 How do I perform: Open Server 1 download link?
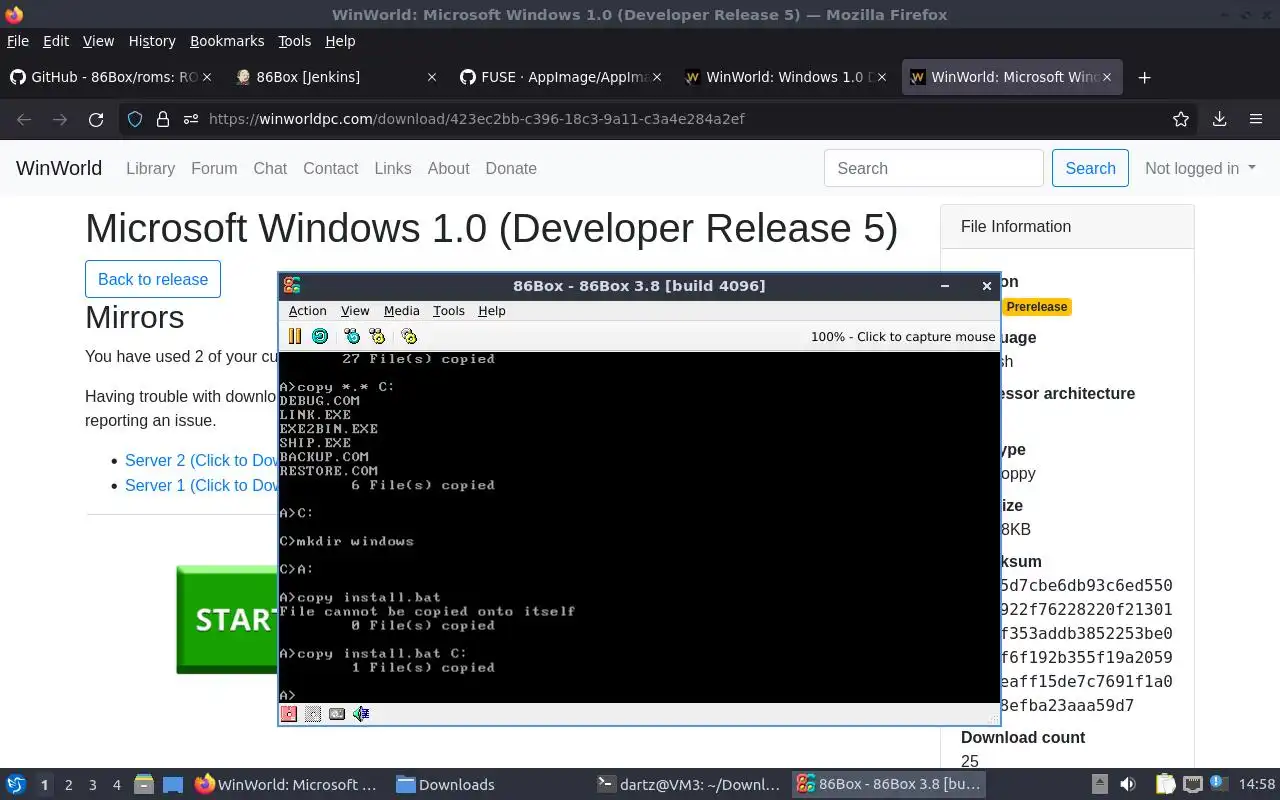click(x=201, y=485)
